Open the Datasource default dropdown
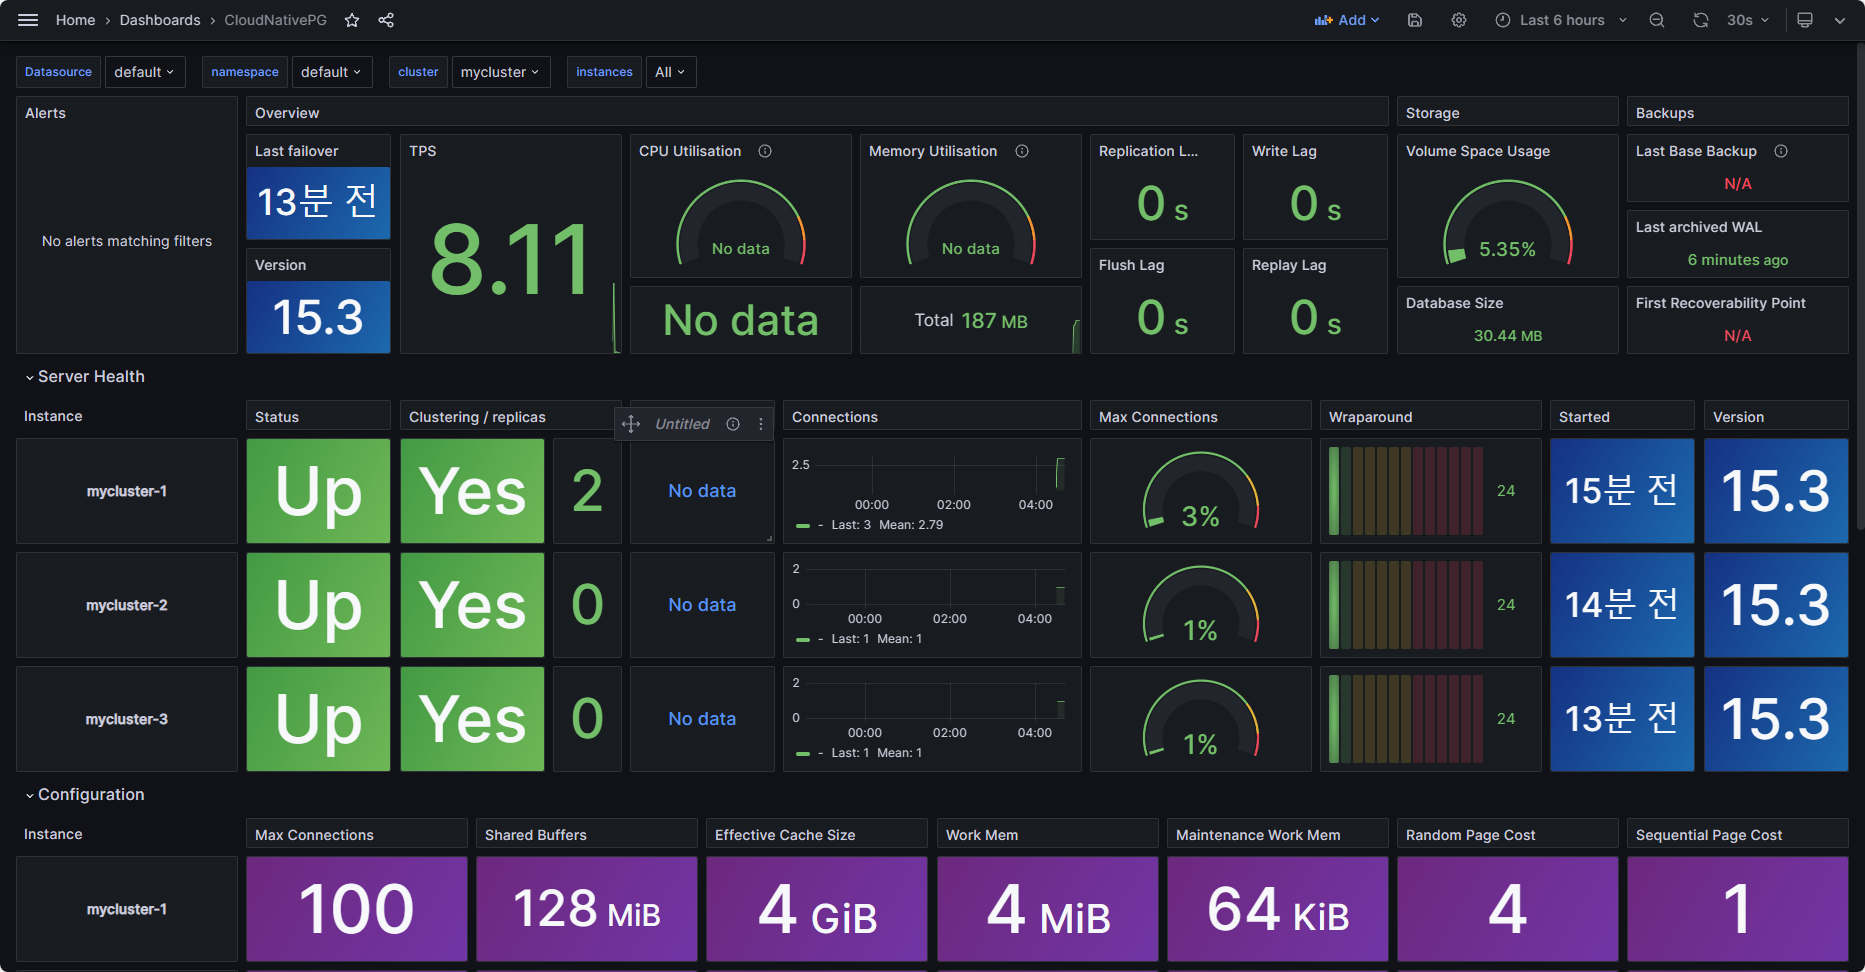This screenshot has height=972, width=1865. 145,72
